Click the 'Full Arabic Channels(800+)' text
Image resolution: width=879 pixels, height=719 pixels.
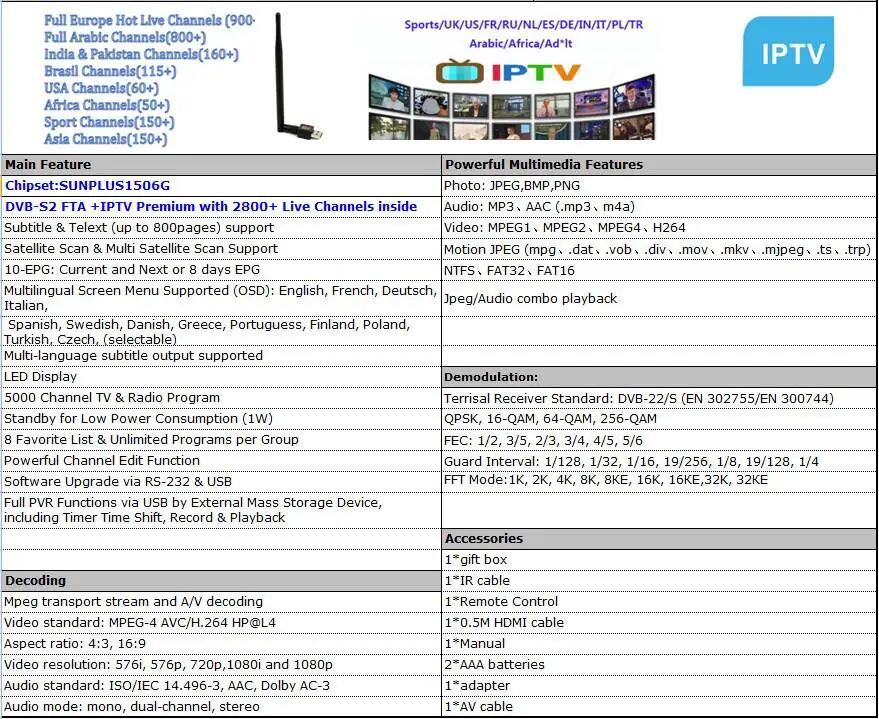125,37
